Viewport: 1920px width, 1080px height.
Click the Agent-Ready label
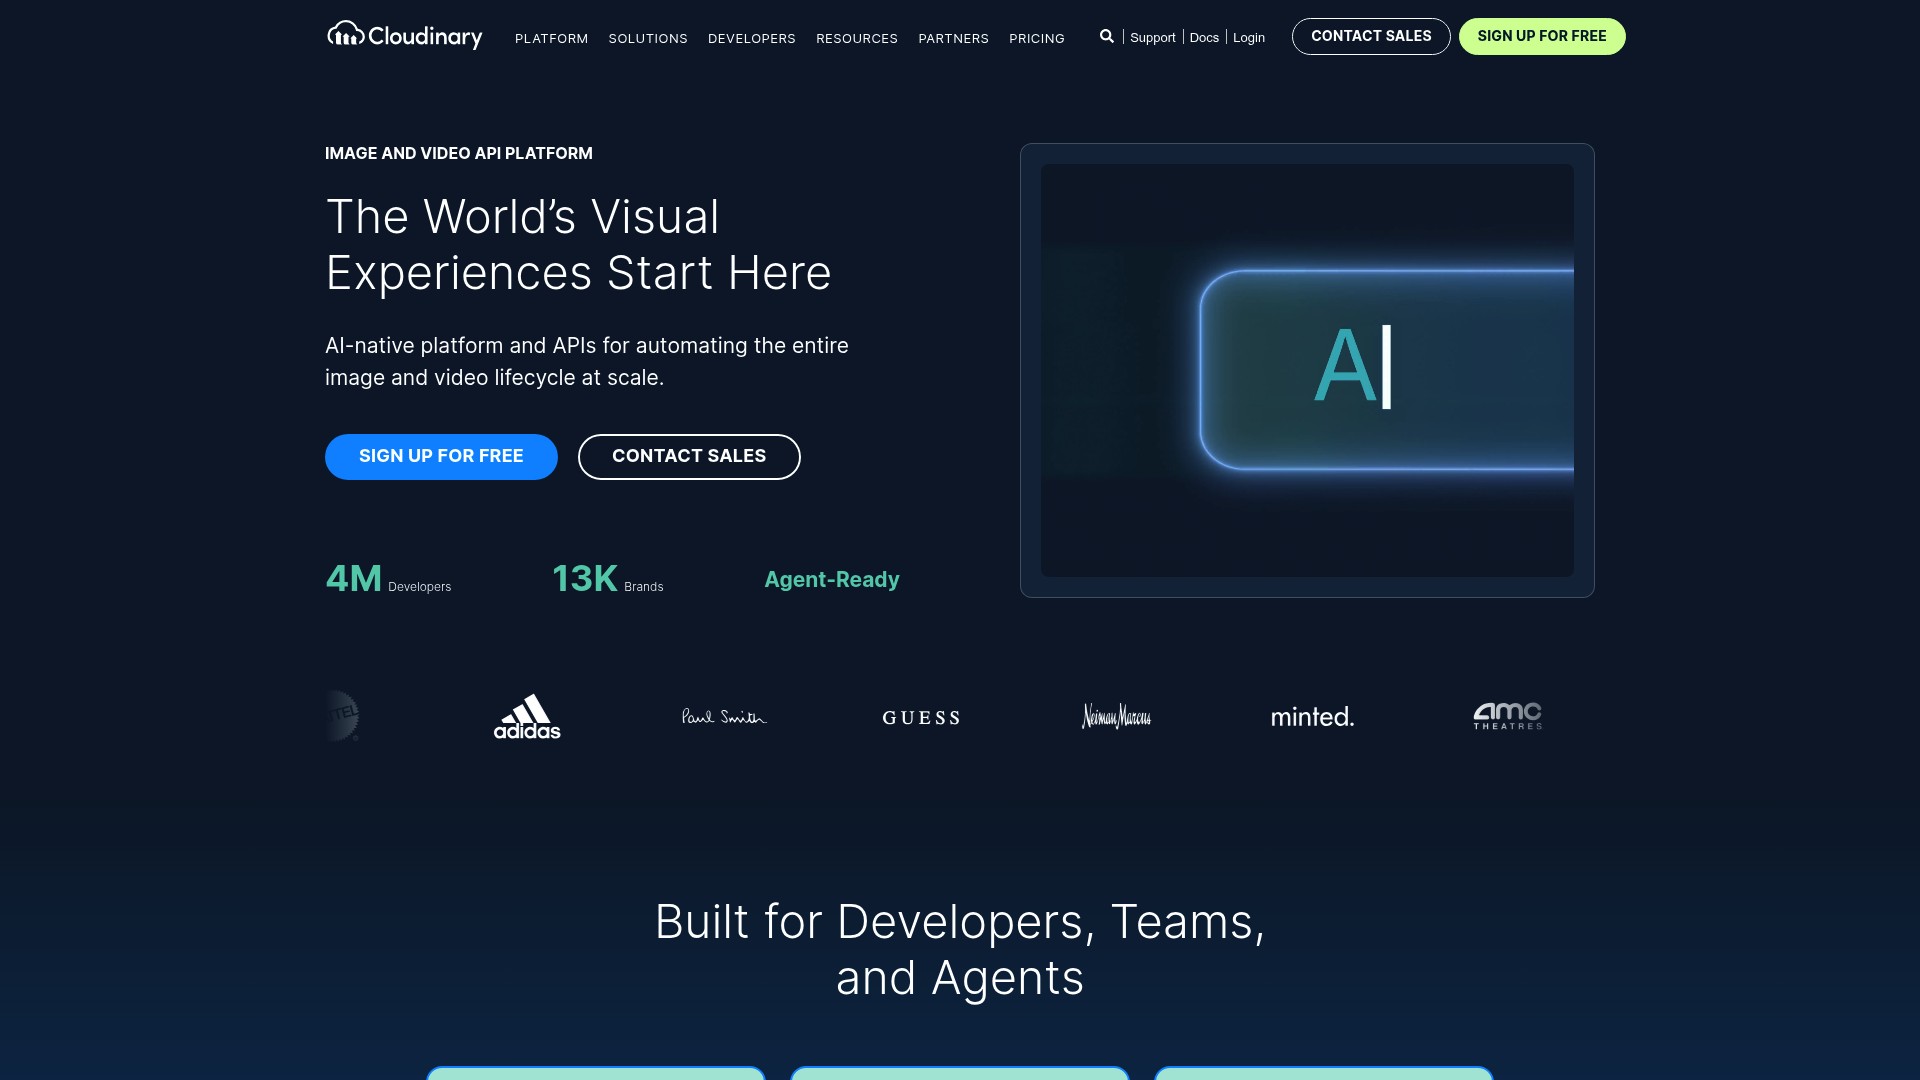[x=832, y=579]
